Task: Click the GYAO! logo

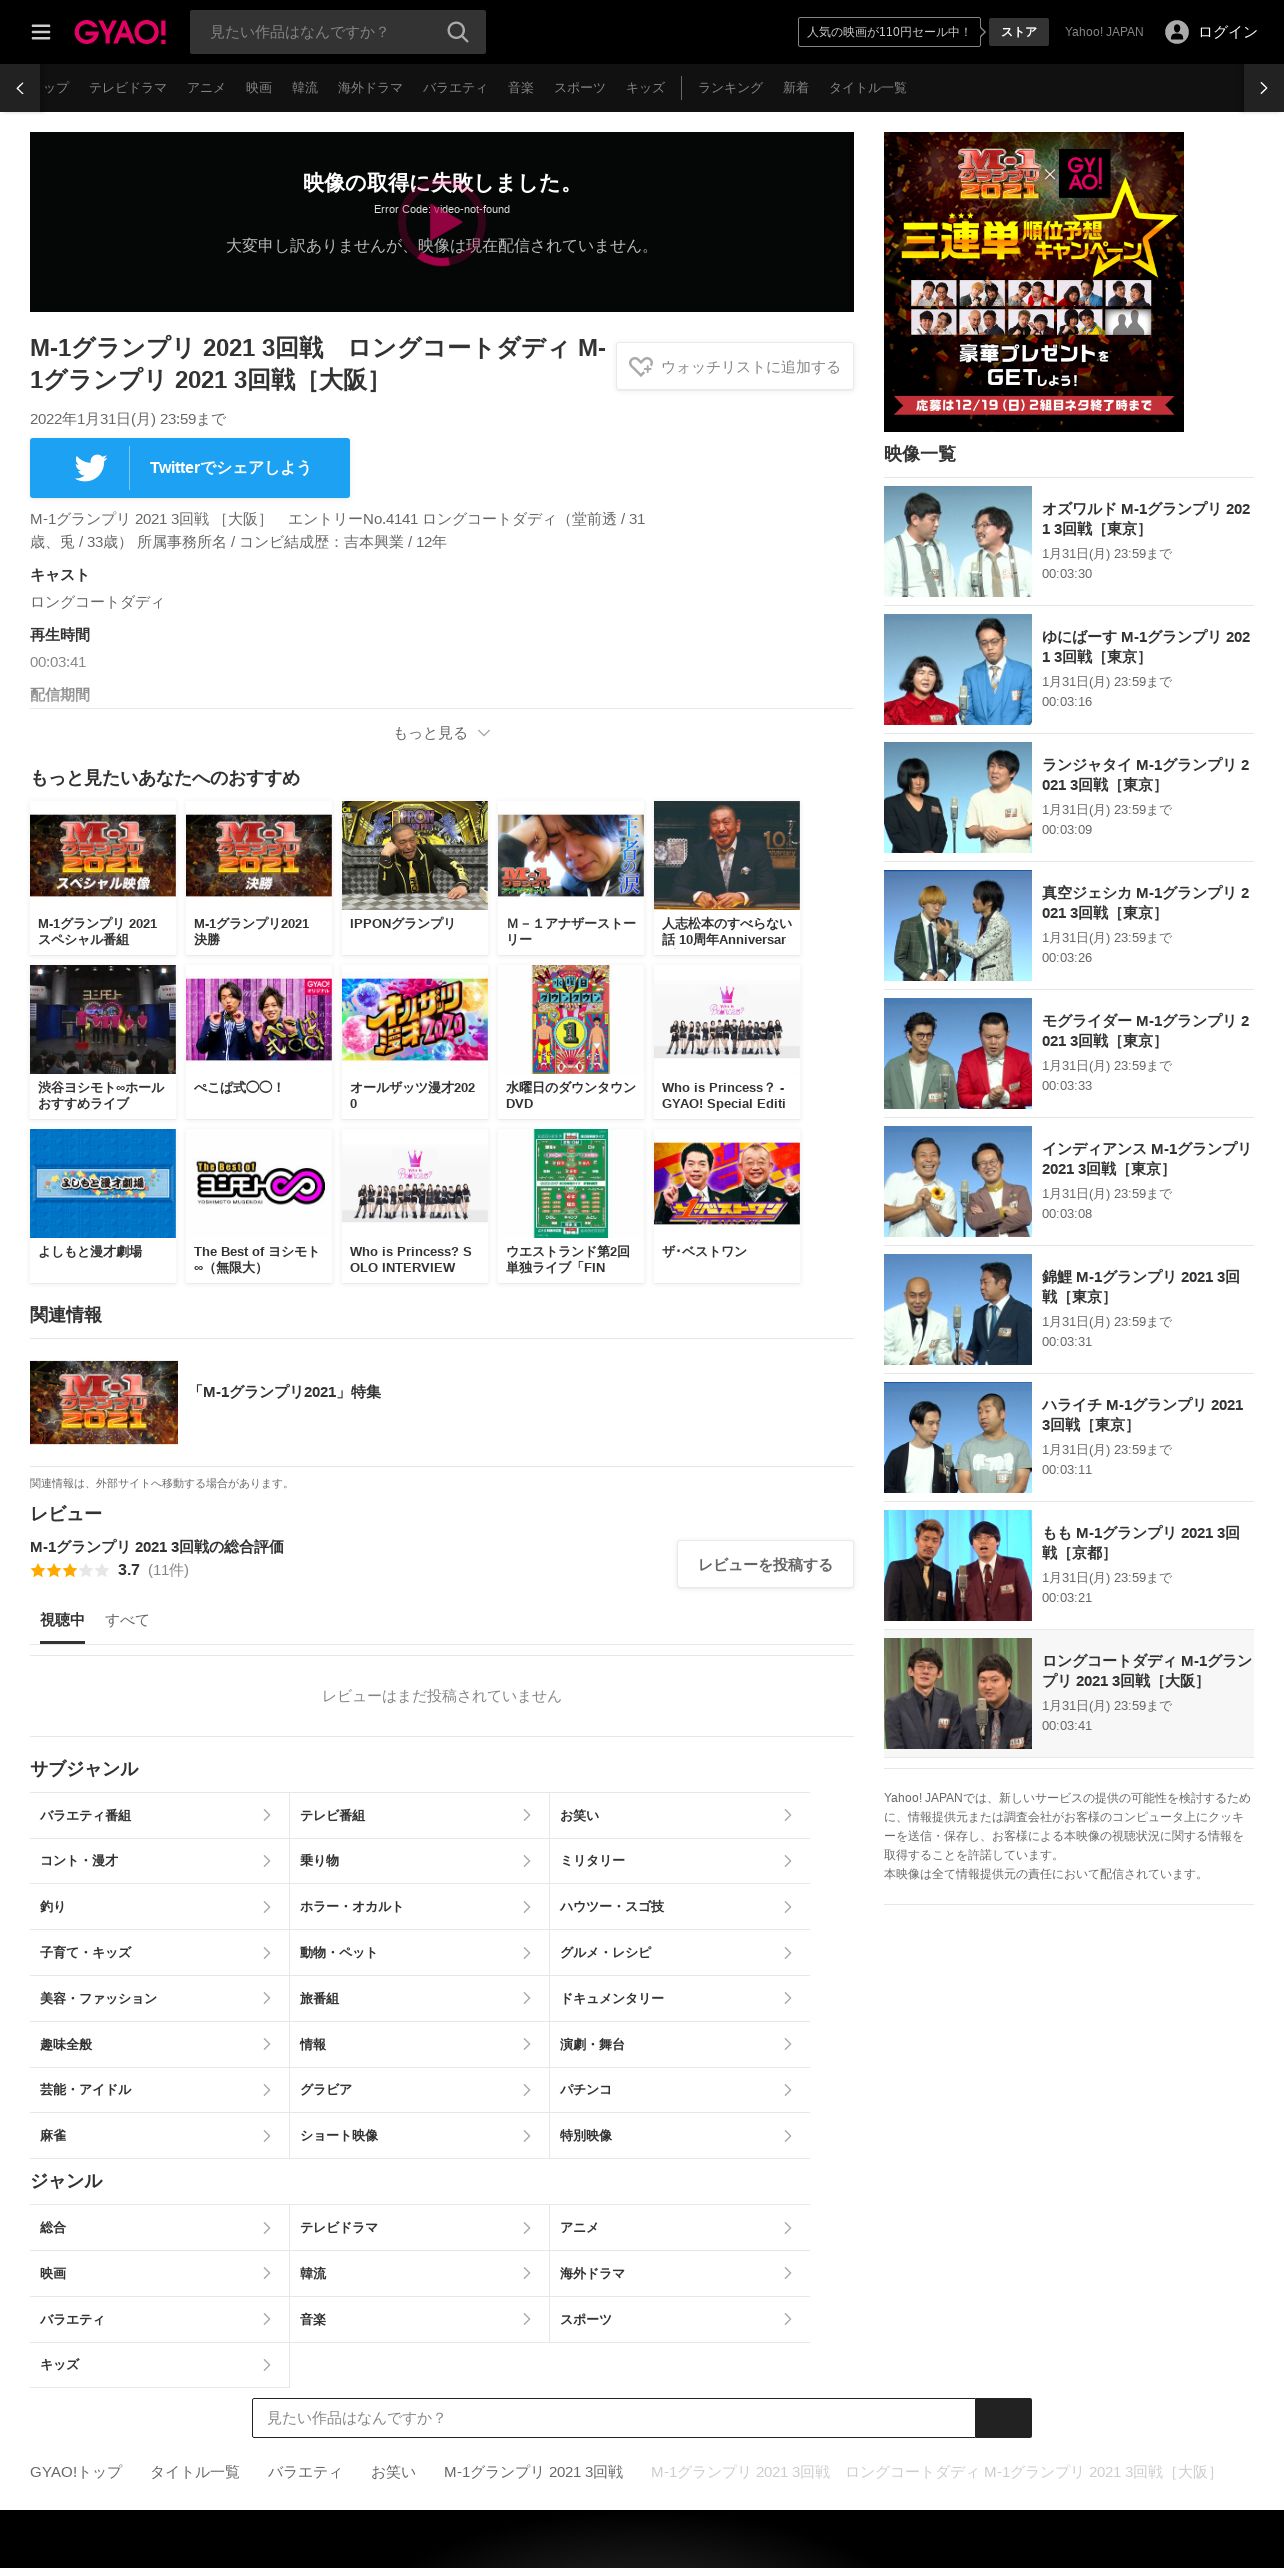Action: coord(120,32)
